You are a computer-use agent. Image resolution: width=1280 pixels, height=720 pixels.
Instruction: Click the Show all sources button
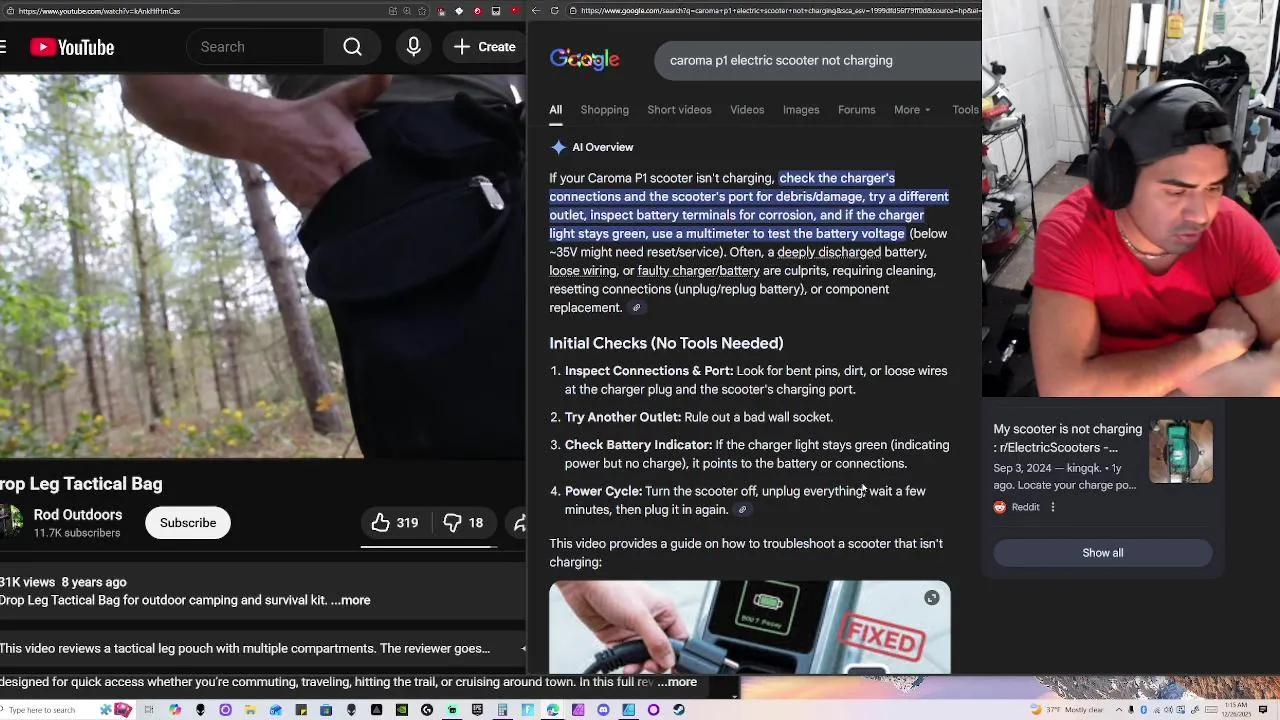coord(1102,553)
